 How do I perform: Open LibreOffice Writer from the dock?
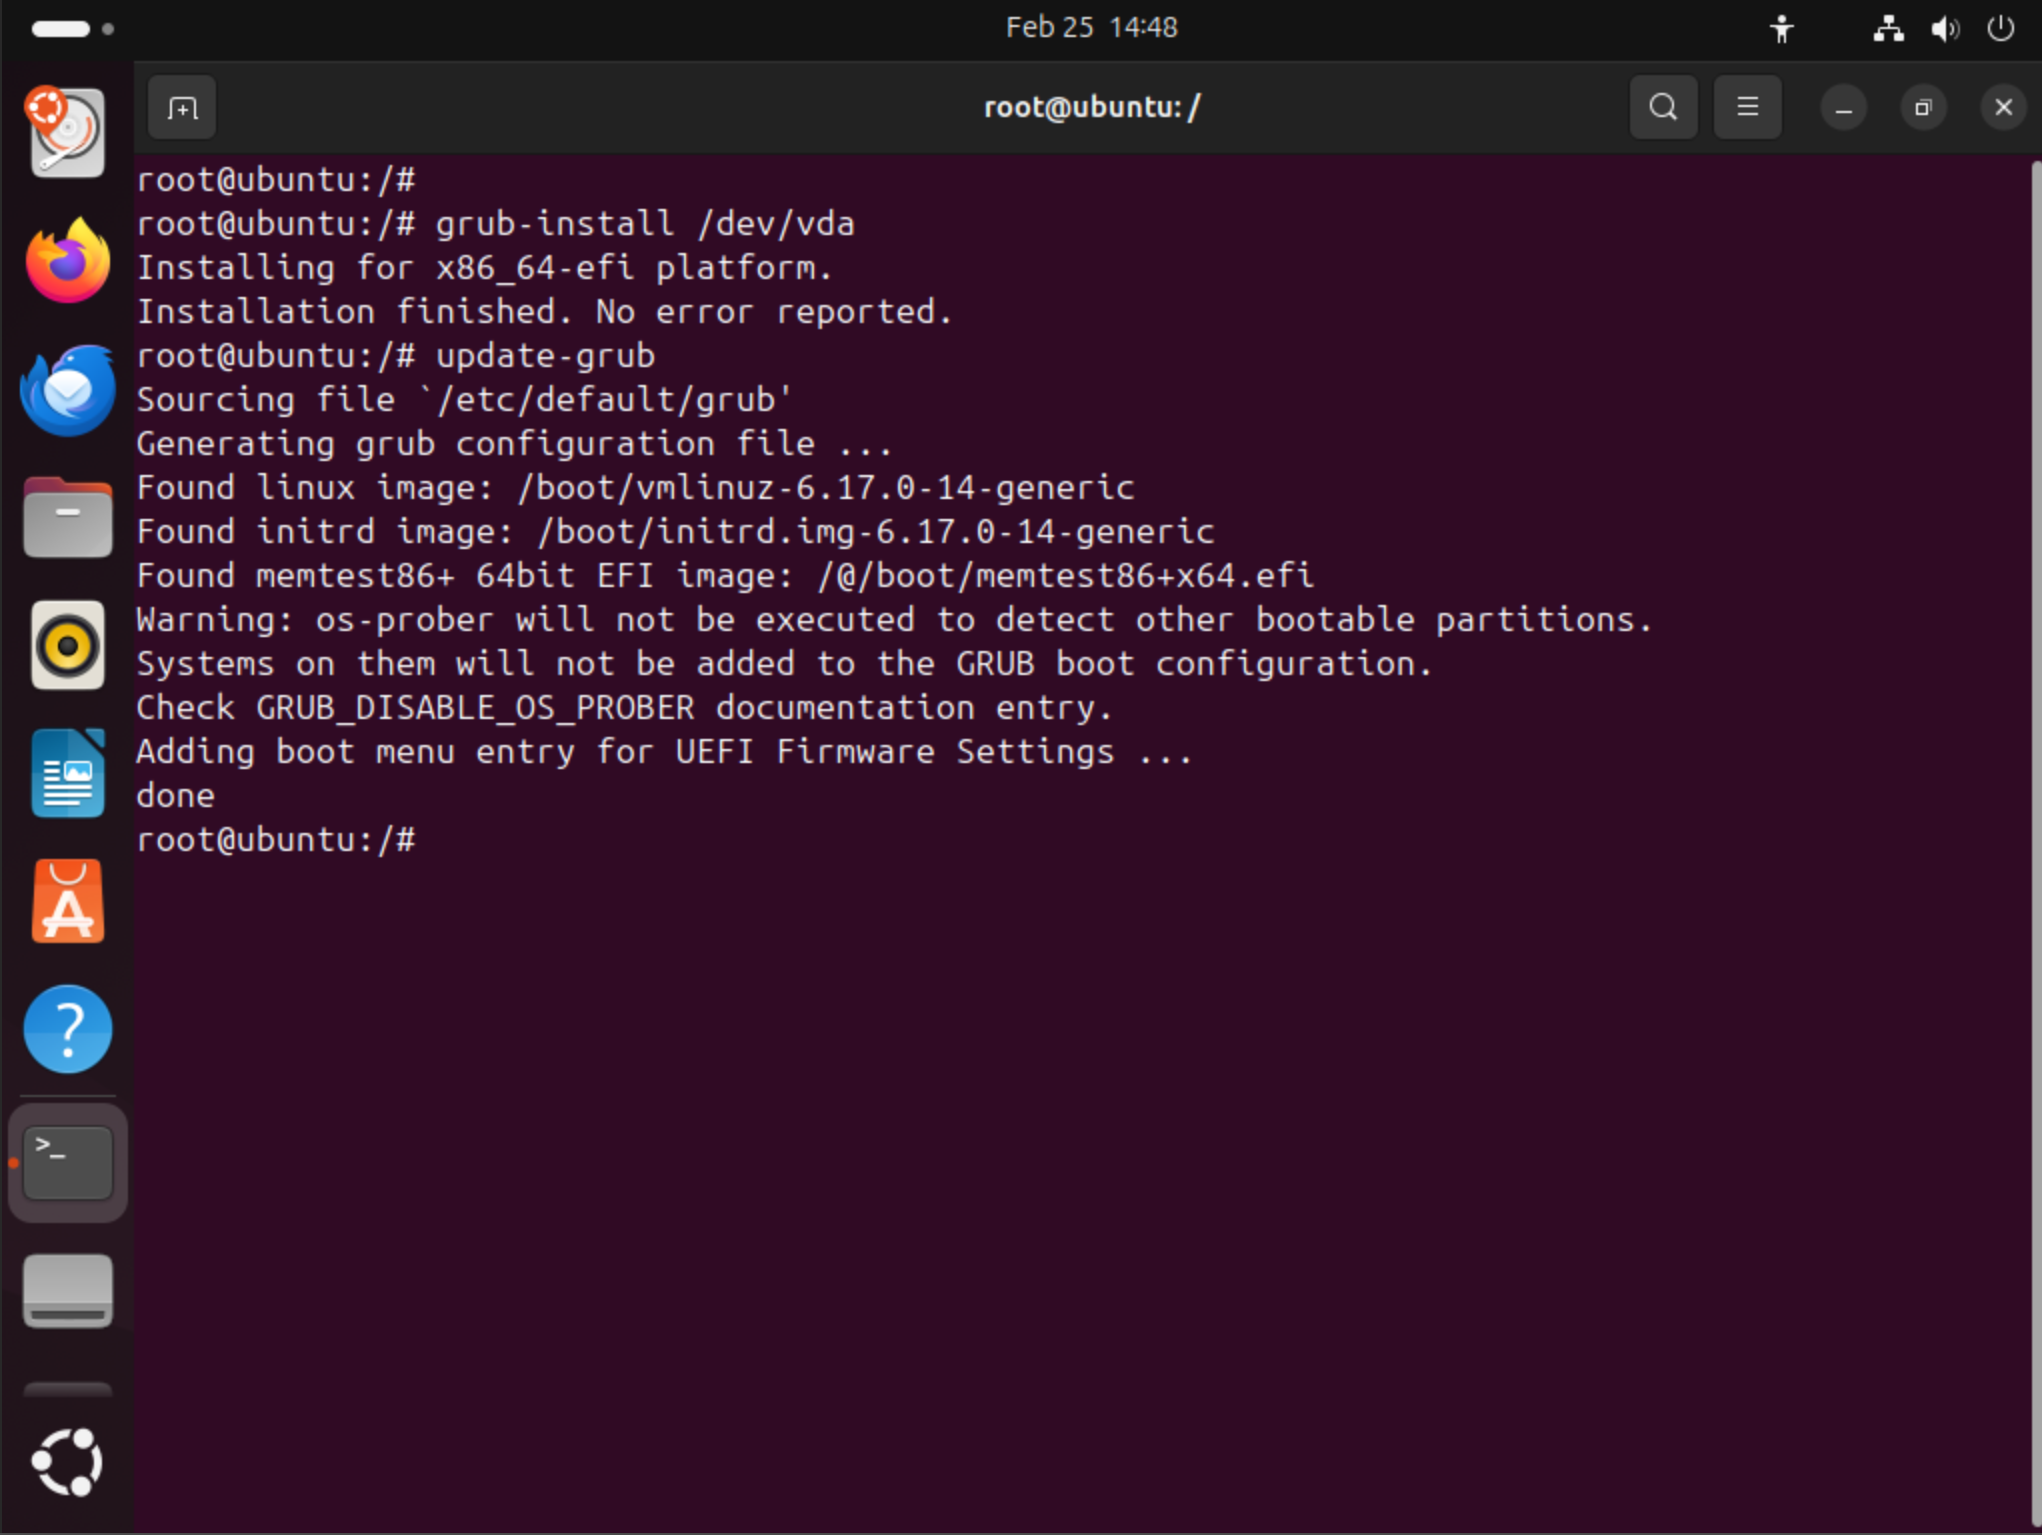coord(68,773)
